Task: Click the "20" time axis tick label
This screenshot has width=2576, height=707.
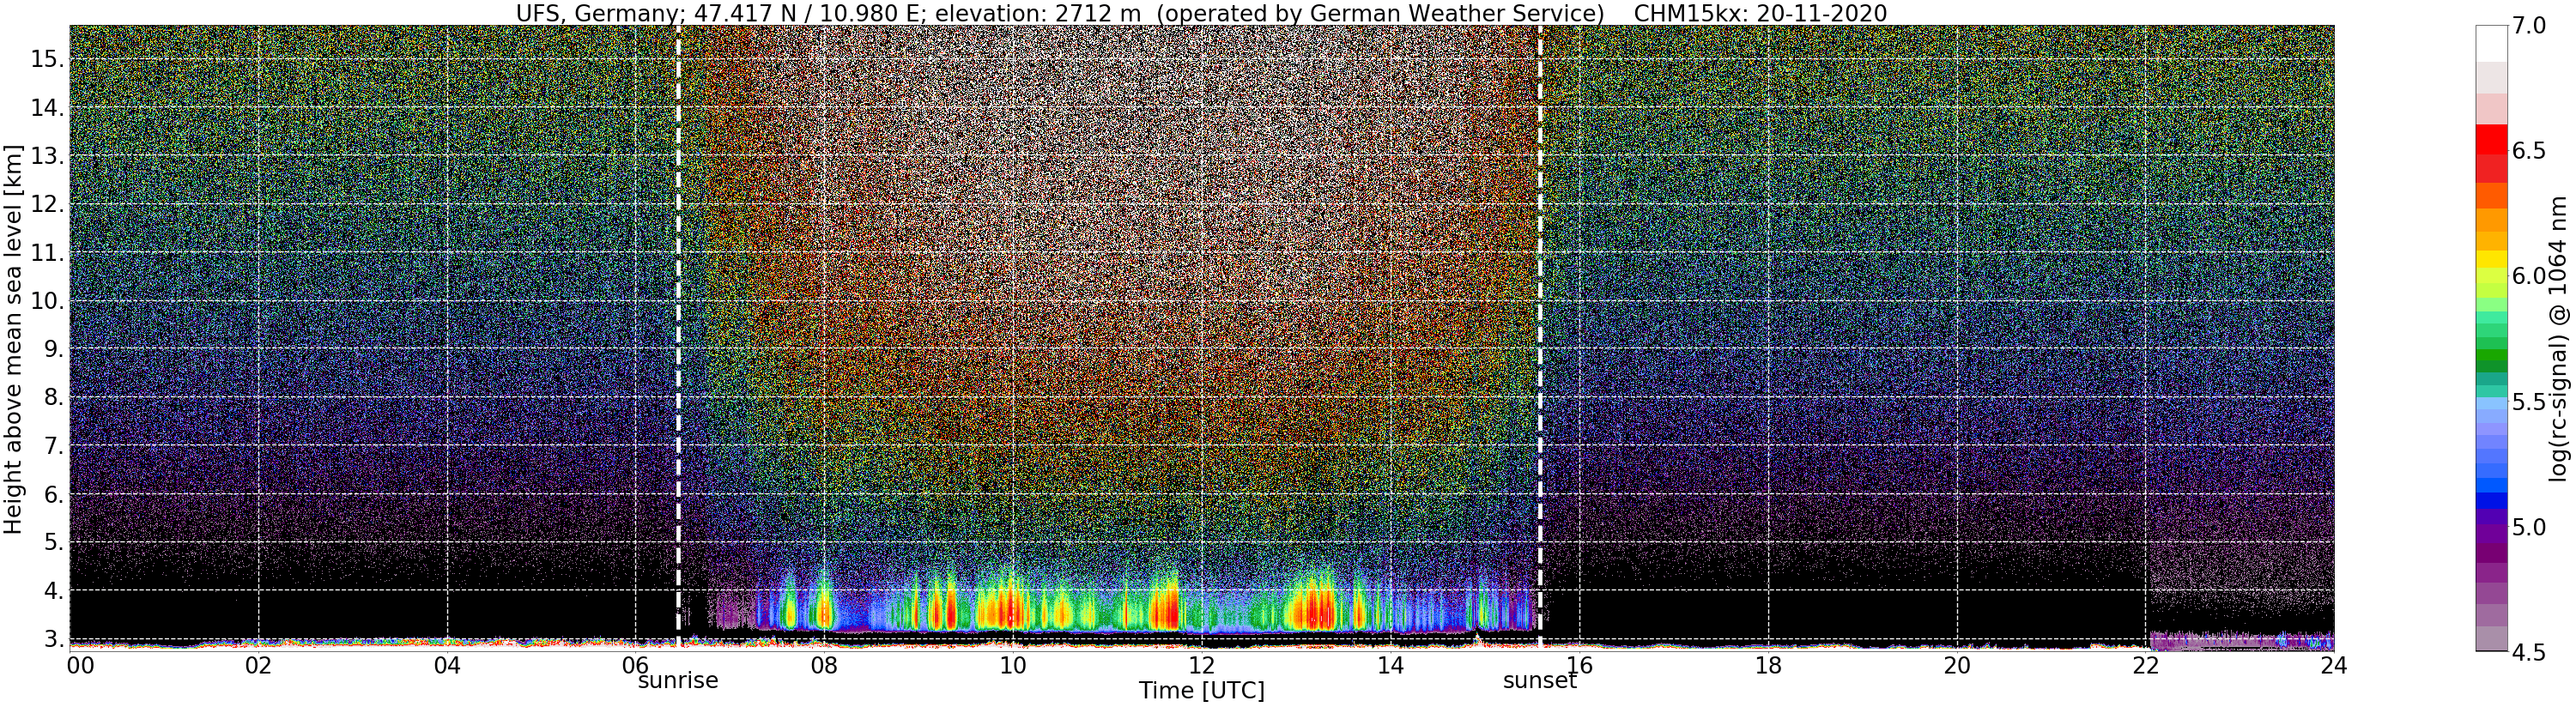Action: click(1956, 665)
